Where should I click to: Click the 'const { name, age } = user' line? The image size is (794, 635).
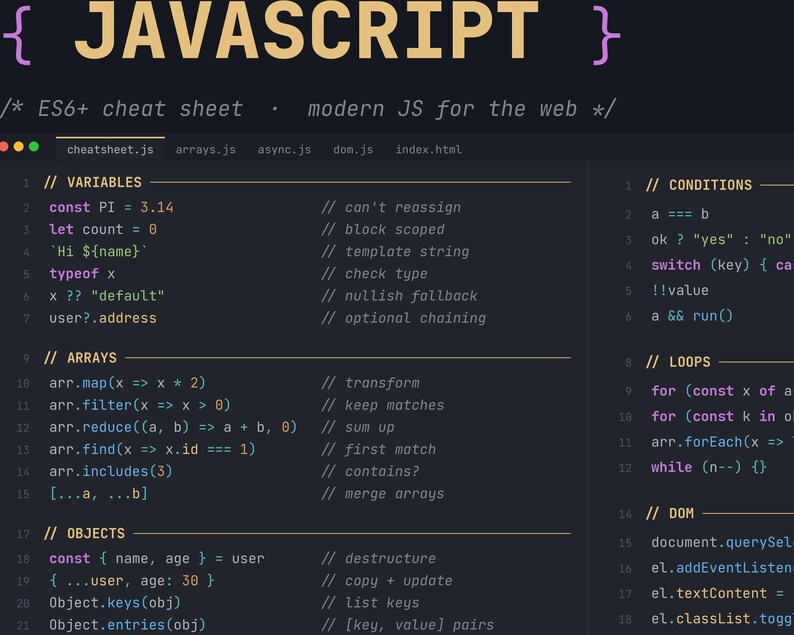tap(156, 559)
